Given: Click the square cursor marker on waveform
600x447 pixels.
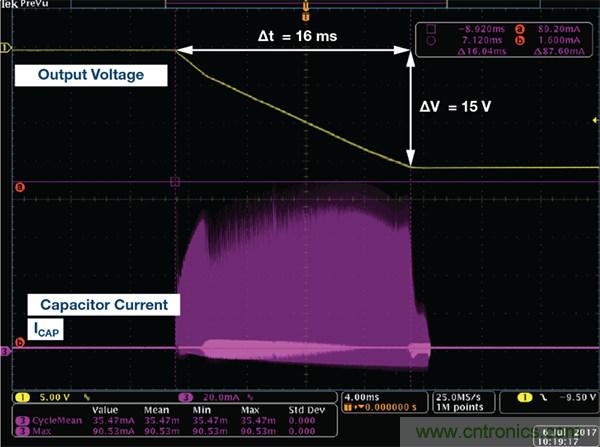Looking at the screenshot, I should [176, 182].
